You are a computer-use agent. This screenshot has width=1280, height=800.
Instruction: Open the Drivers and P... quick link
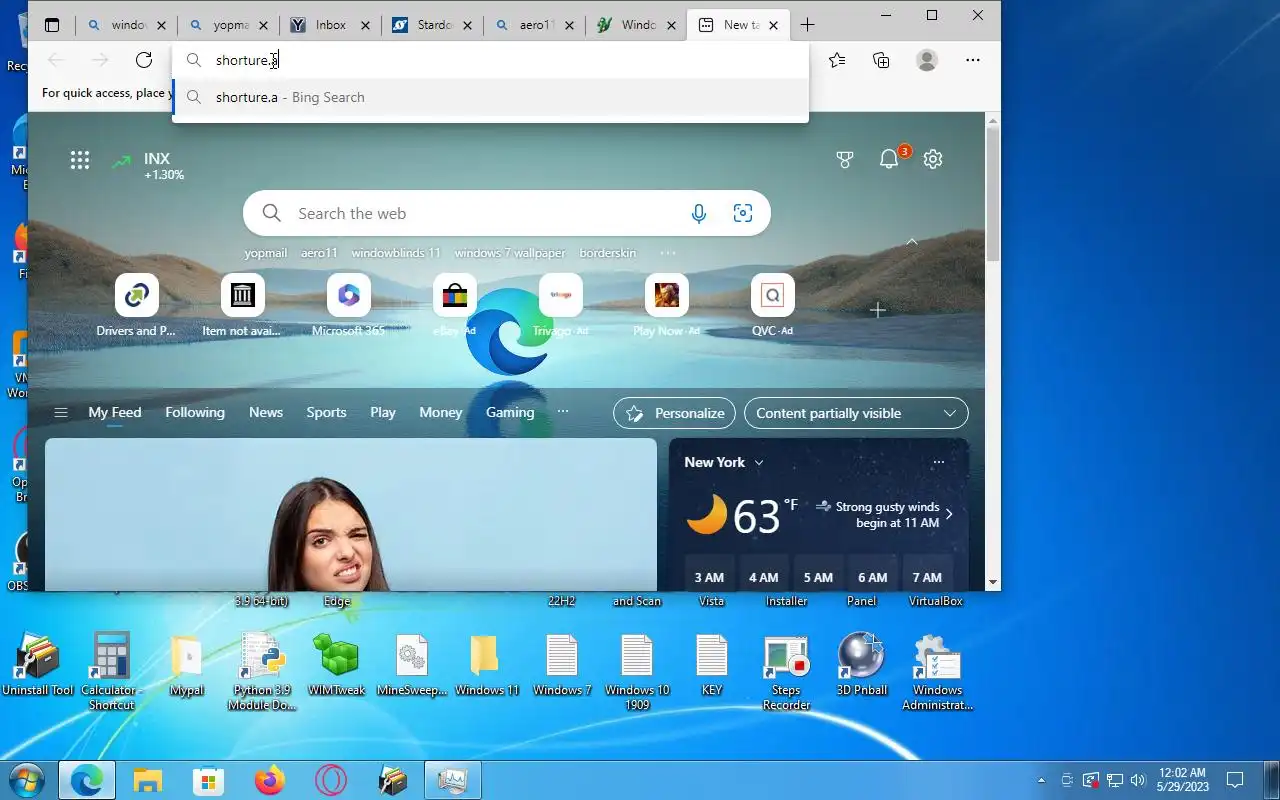(x=136, y=306)
